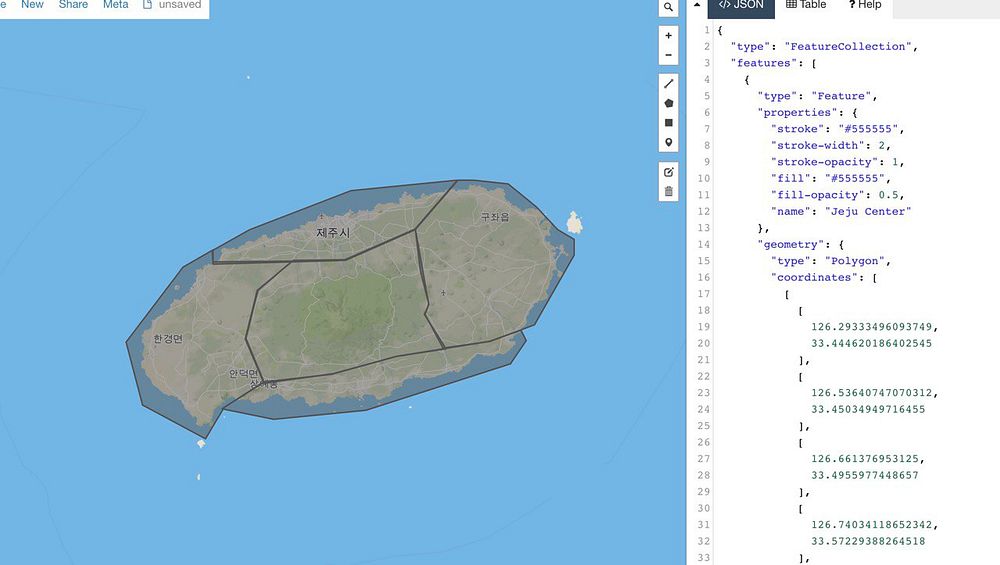Viewport: 1000px width, 565px height.
Task: Switch to the Table tab
Action: 806,5
